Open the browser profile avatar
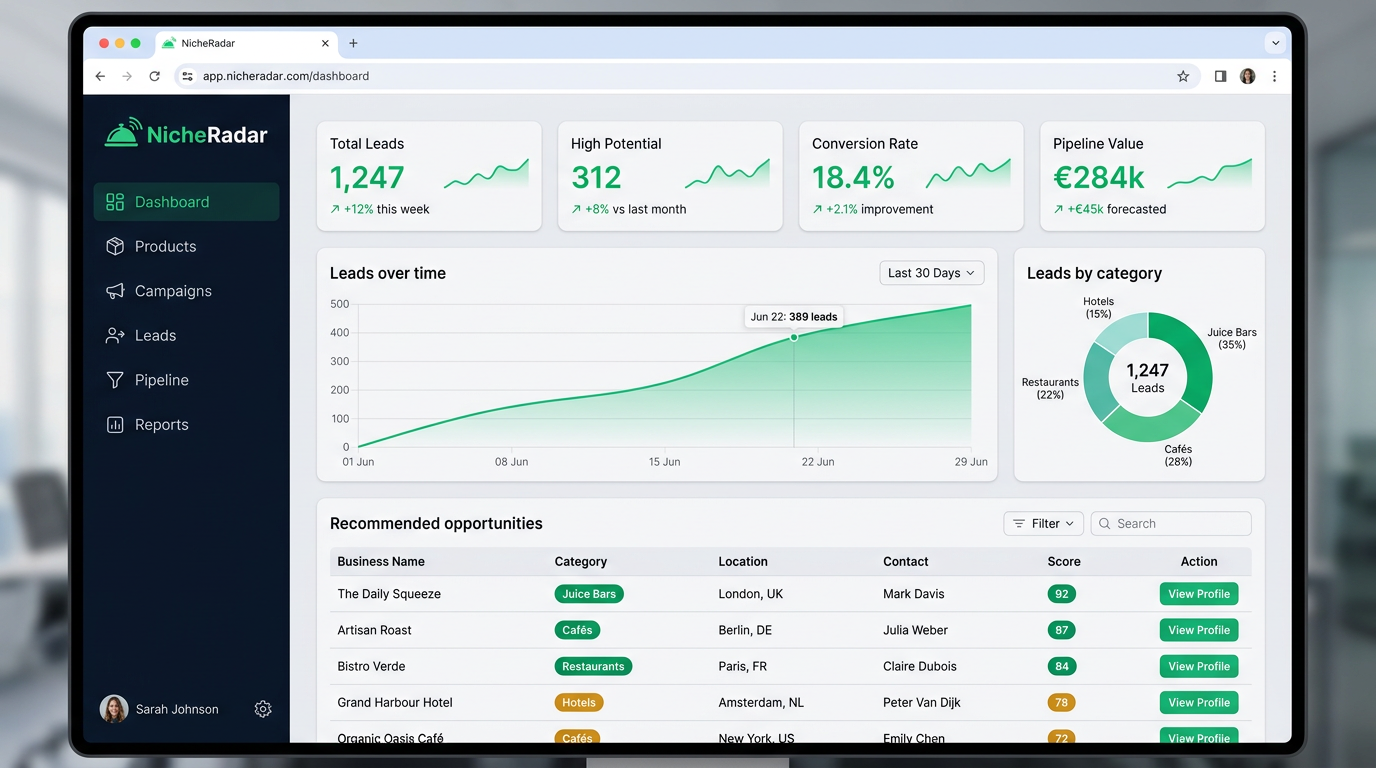The image size is (1376, 768). coord(1247,76)
